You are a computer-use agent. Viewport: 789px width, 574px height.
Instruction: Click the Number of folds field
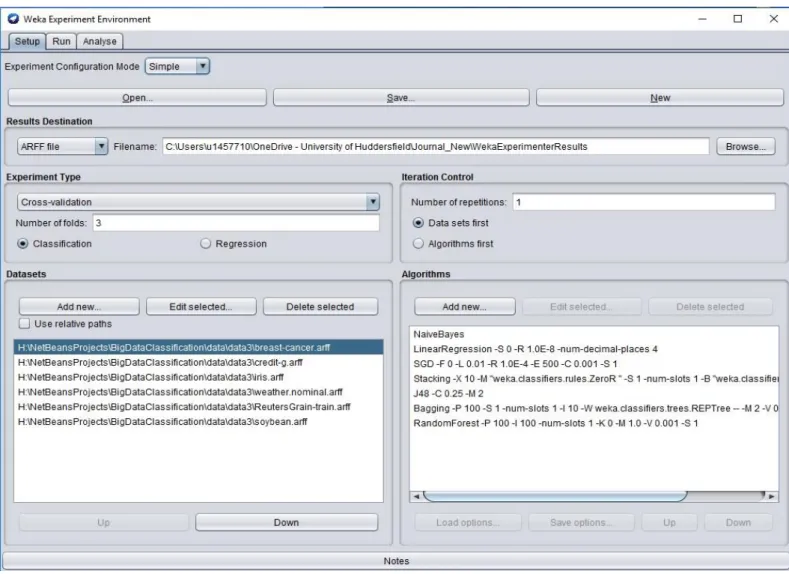236,223
